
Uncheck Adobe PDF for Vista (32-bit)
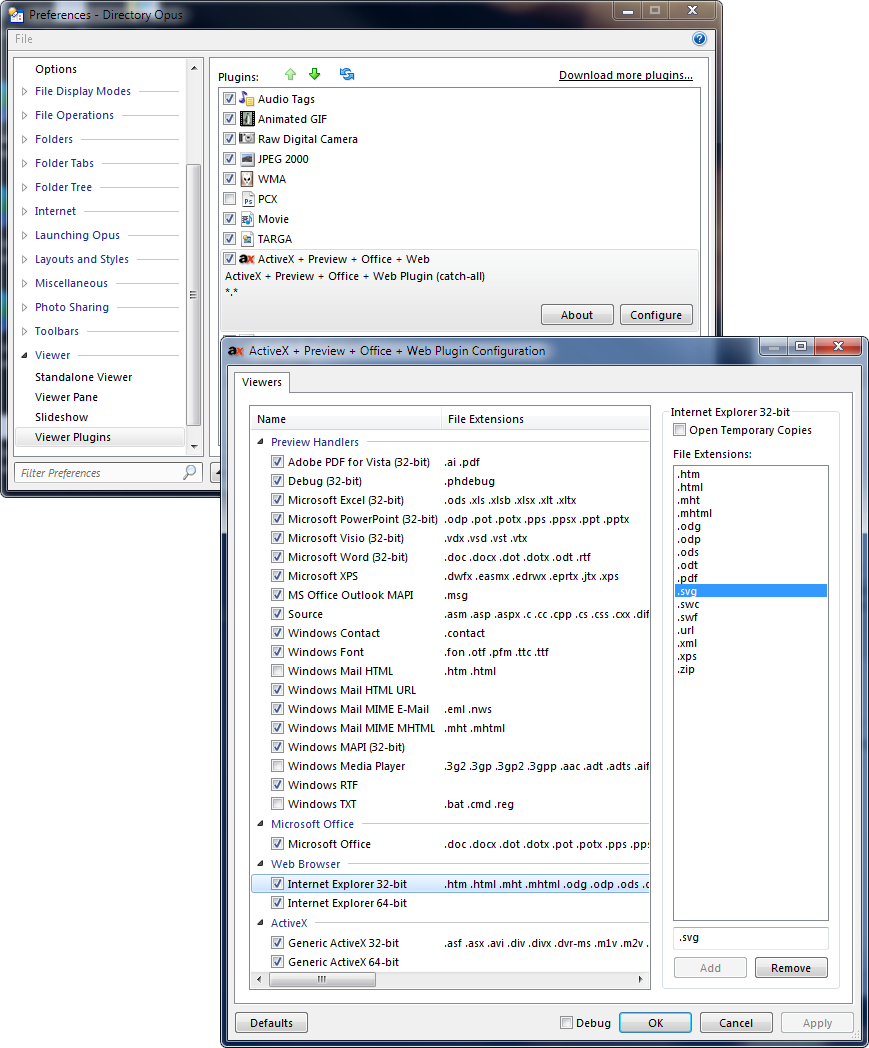coord(277,462)
